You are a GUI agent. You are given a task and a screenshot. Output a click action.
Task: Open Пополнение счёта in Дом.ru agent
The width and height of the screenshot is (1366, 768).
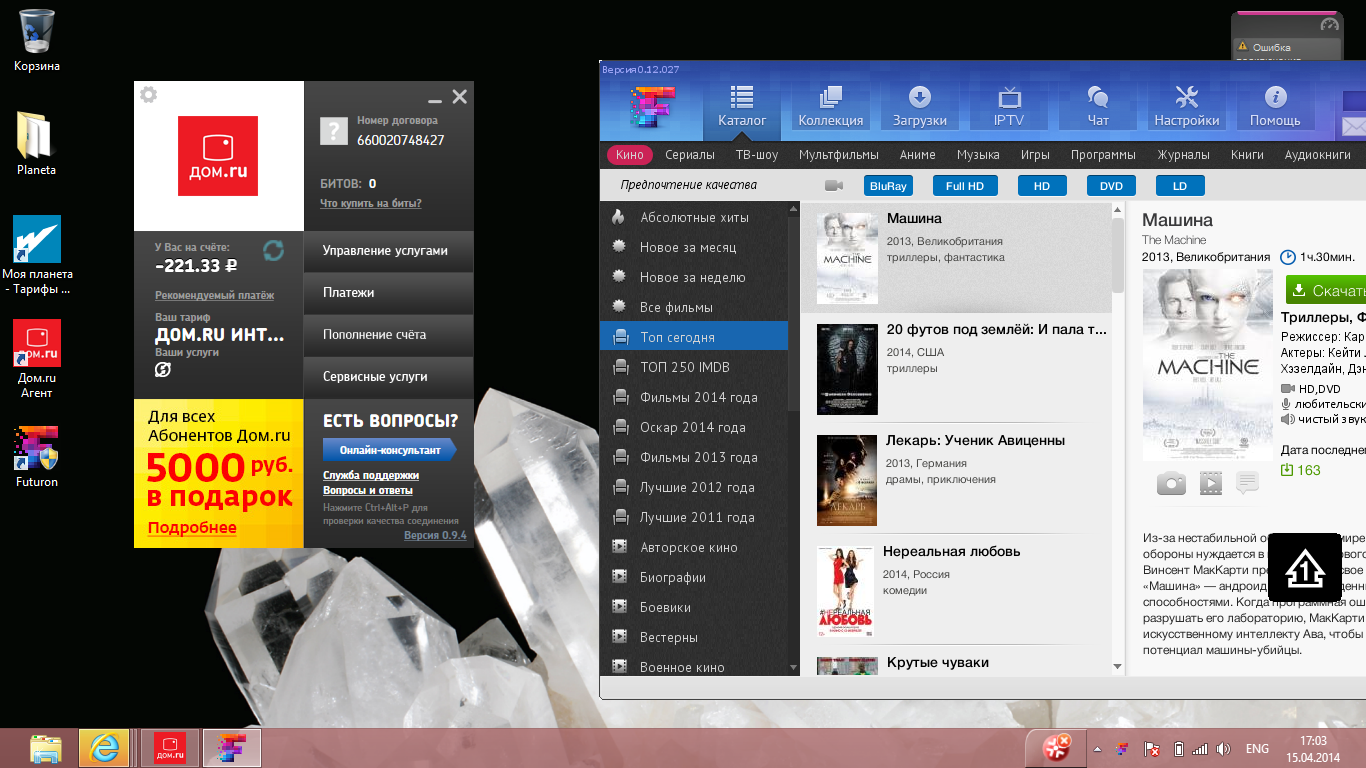point(388,335)
